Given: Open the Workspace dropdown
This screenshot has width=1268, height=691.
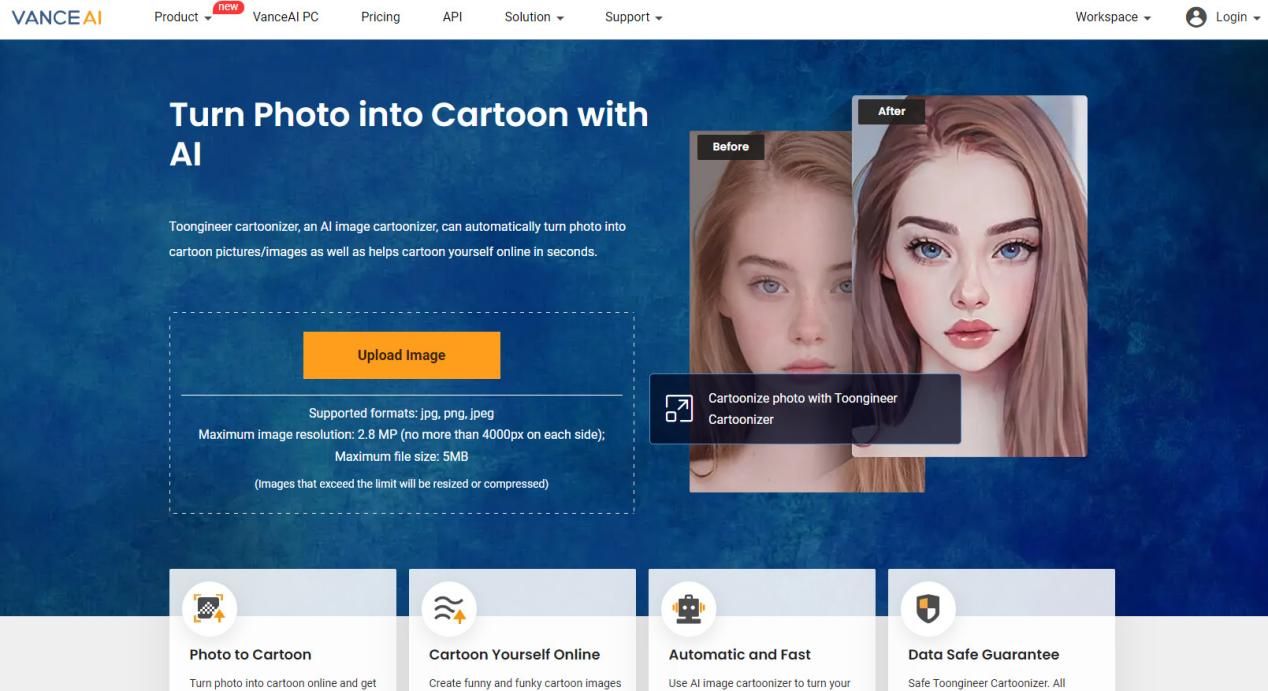Looking at the screenshot, I should 1113,17.
